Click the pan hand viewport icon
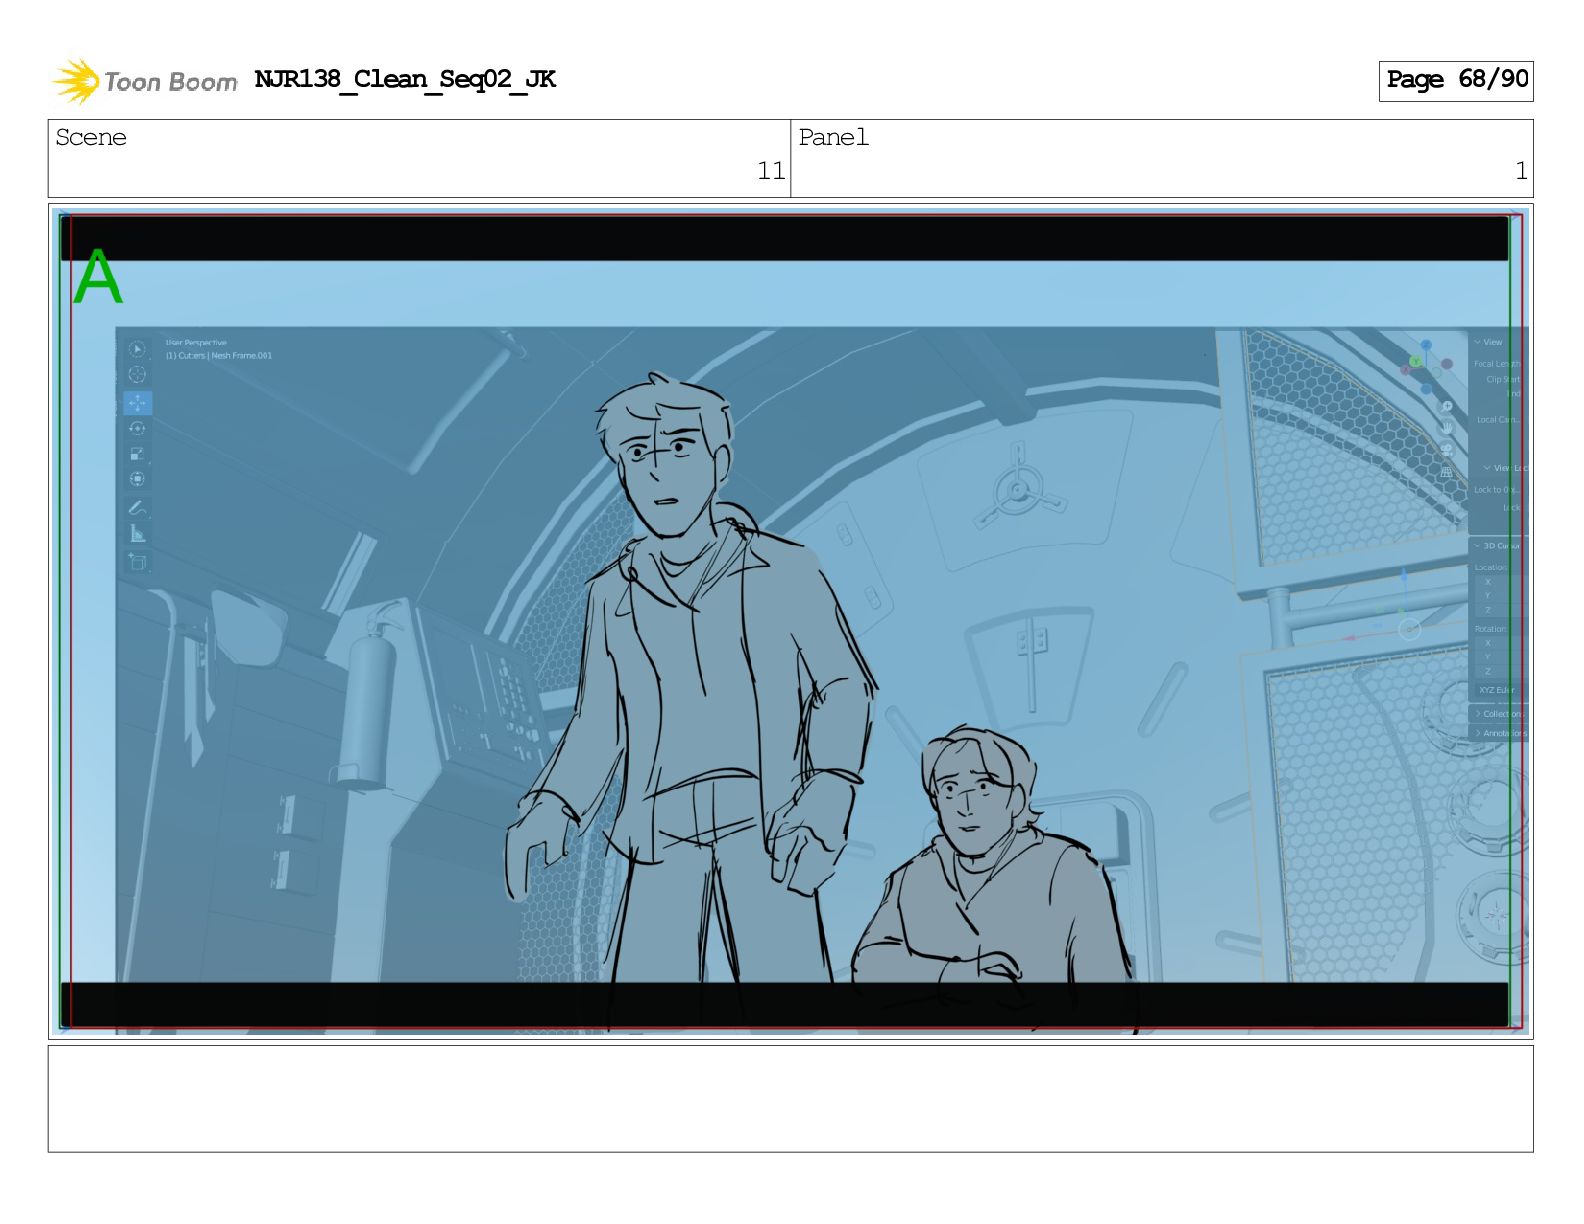Viewport: 1584px width, 1224px height. pos(1447,427)
